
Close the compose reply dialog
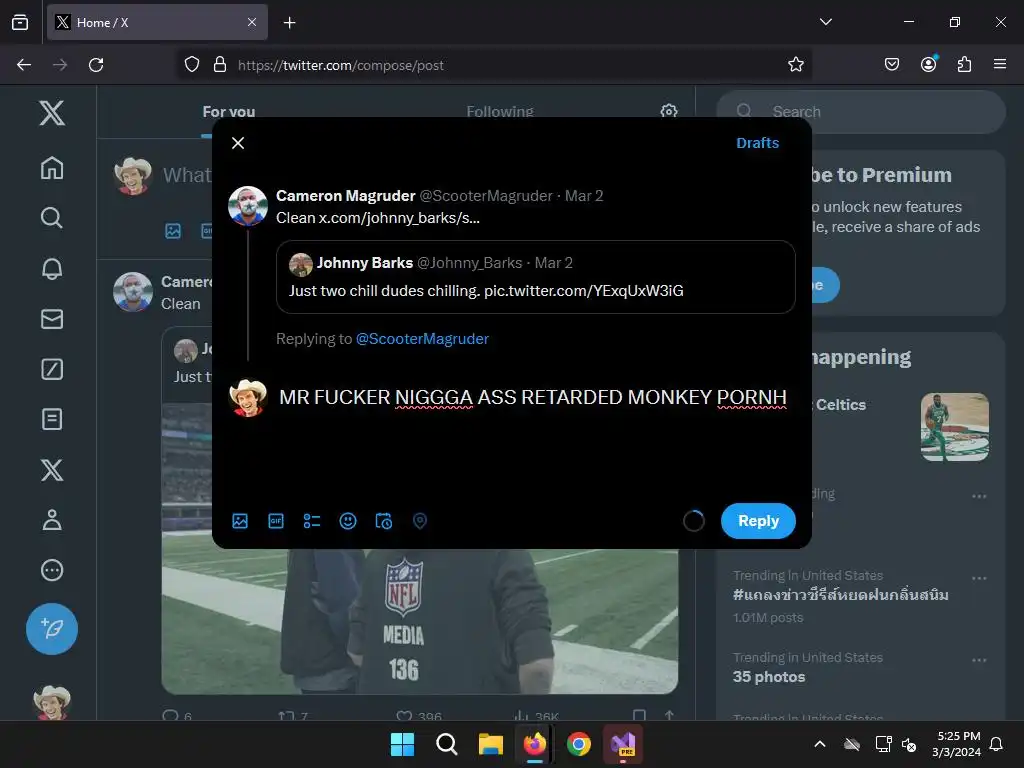coord(238,143)
